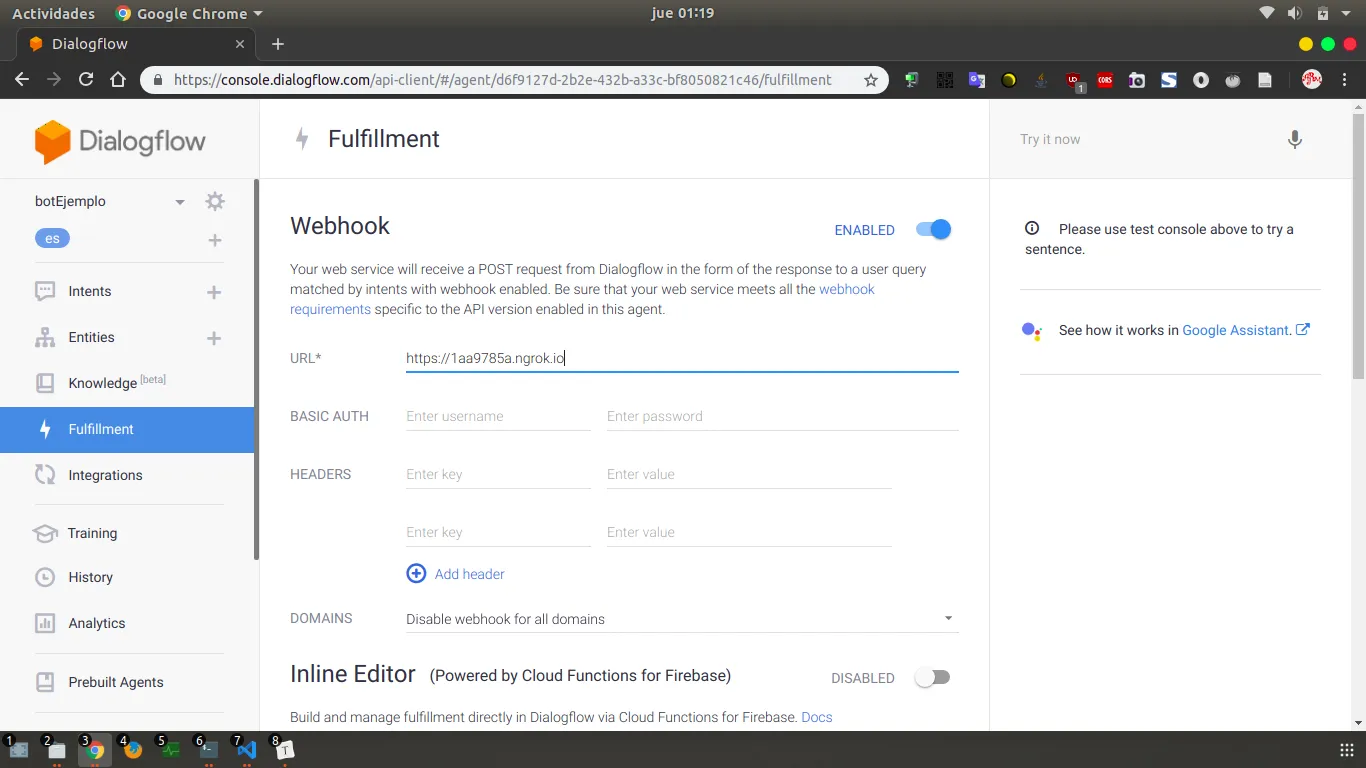Open agent settings with the gear icon
Image resolution: width=1366 pixels, height=768 pixels.
pyautogui.click(x=214, y=201)
